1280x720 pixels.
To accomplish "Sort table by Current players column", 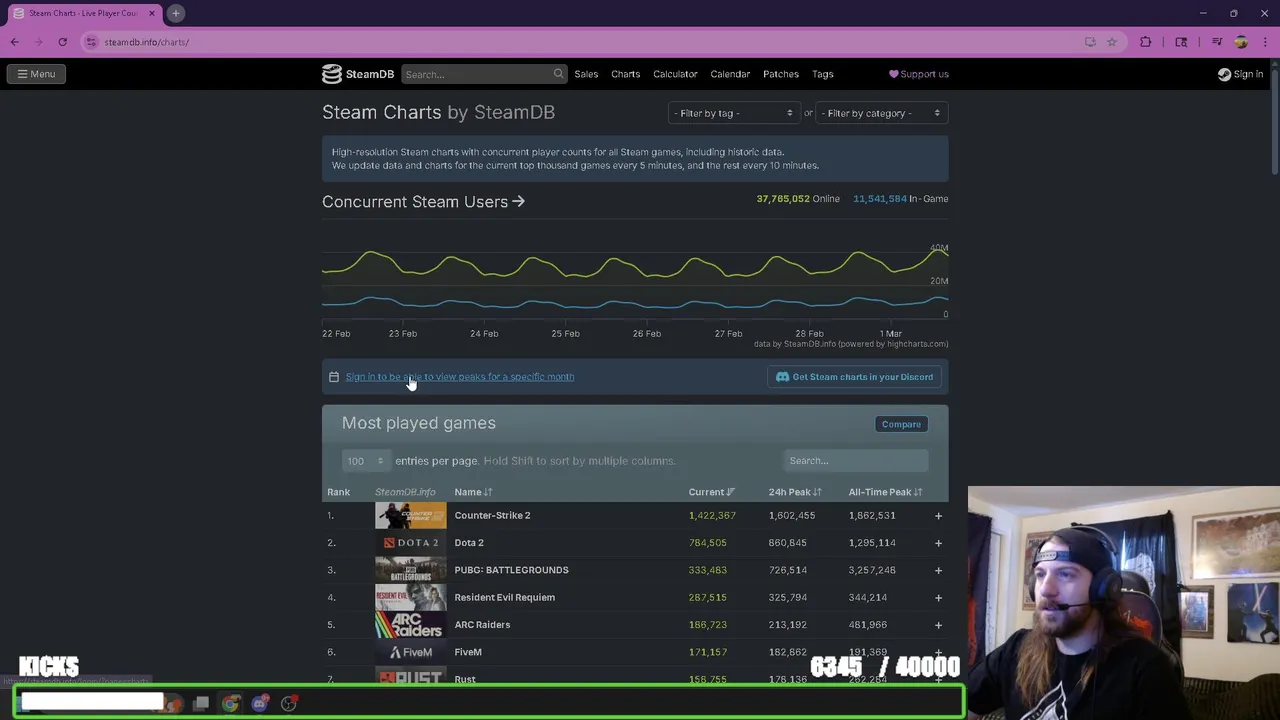I will 711,492.
